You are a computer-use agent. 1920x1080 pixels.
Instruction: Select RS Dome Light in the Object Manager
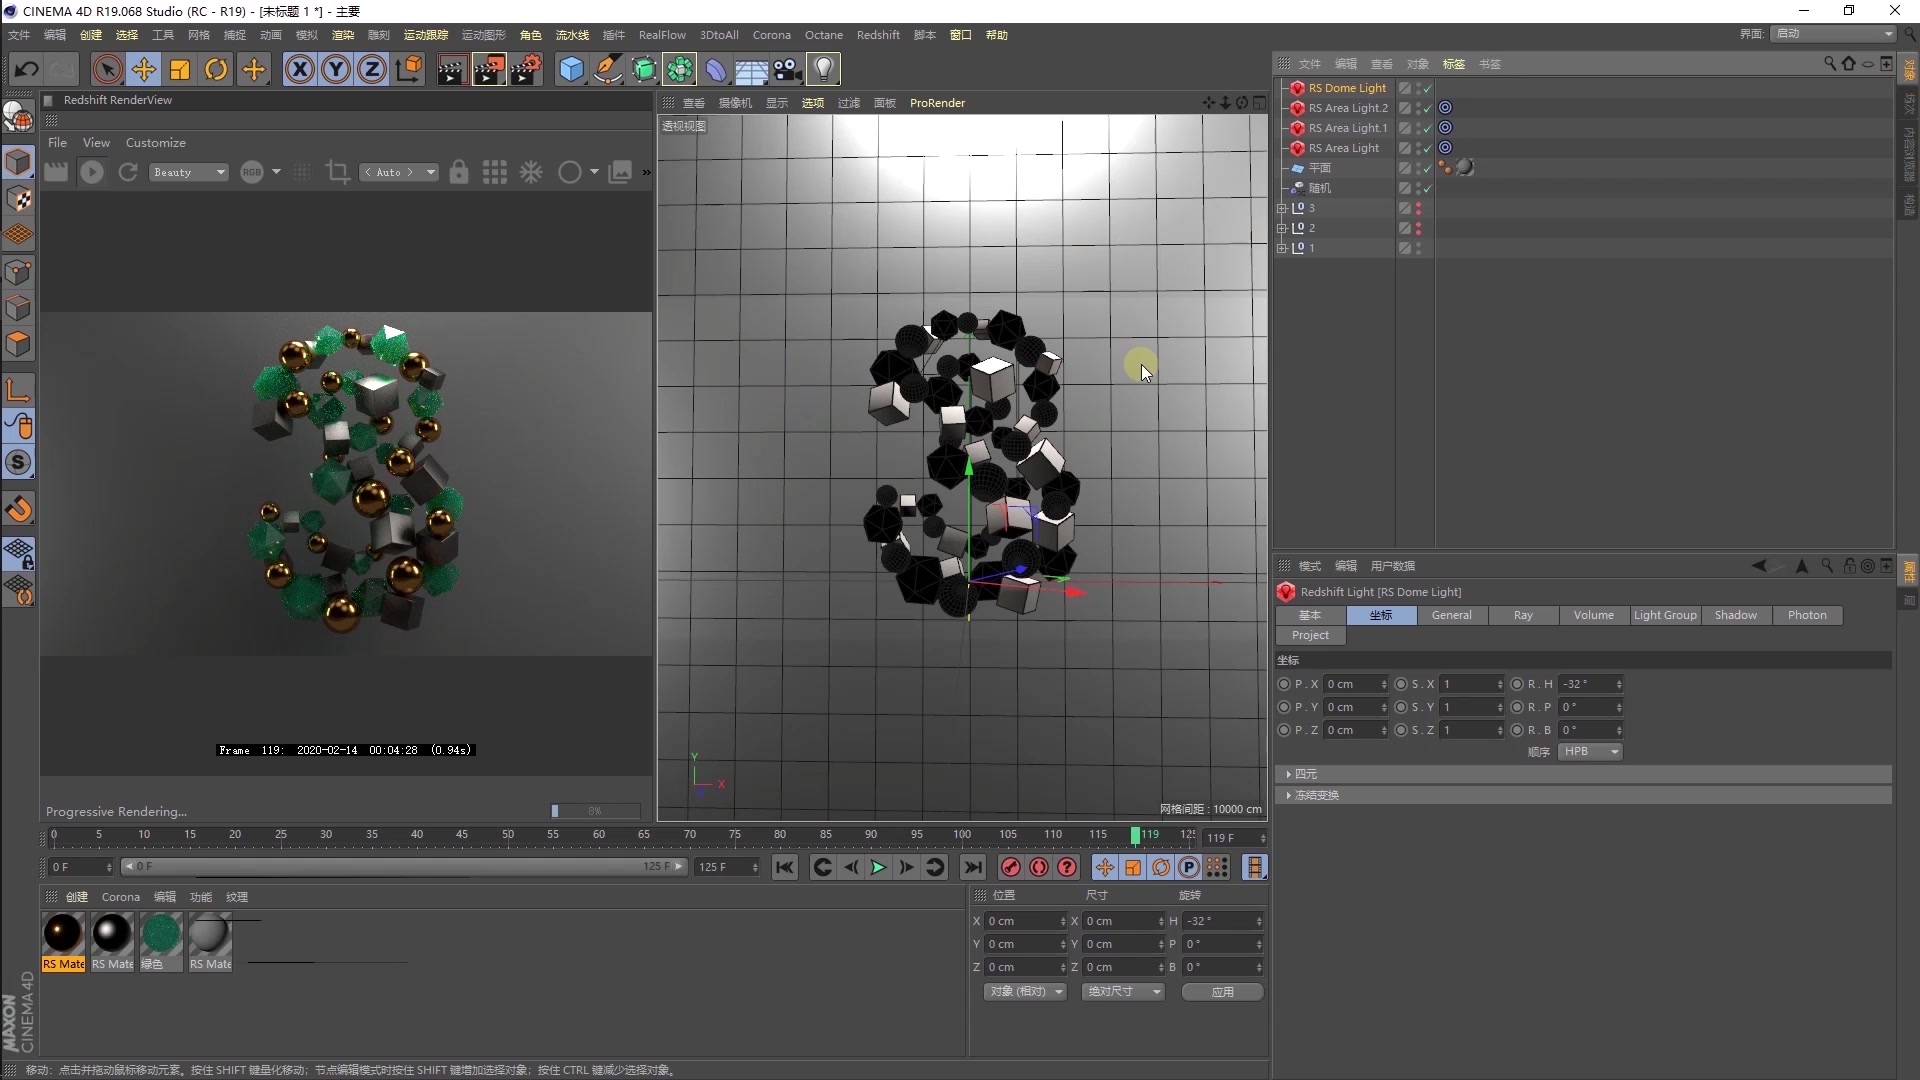(x=1347, y=88)
